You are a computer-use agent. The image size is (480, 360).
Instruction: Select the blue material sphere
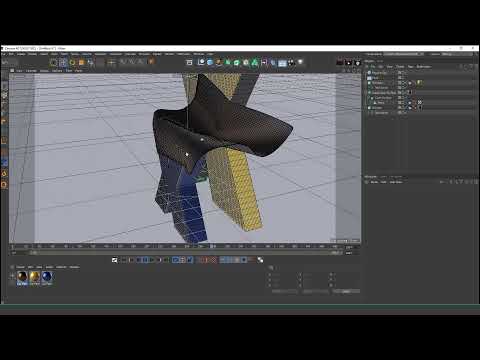pyautogui.click(x=47, y=277)
